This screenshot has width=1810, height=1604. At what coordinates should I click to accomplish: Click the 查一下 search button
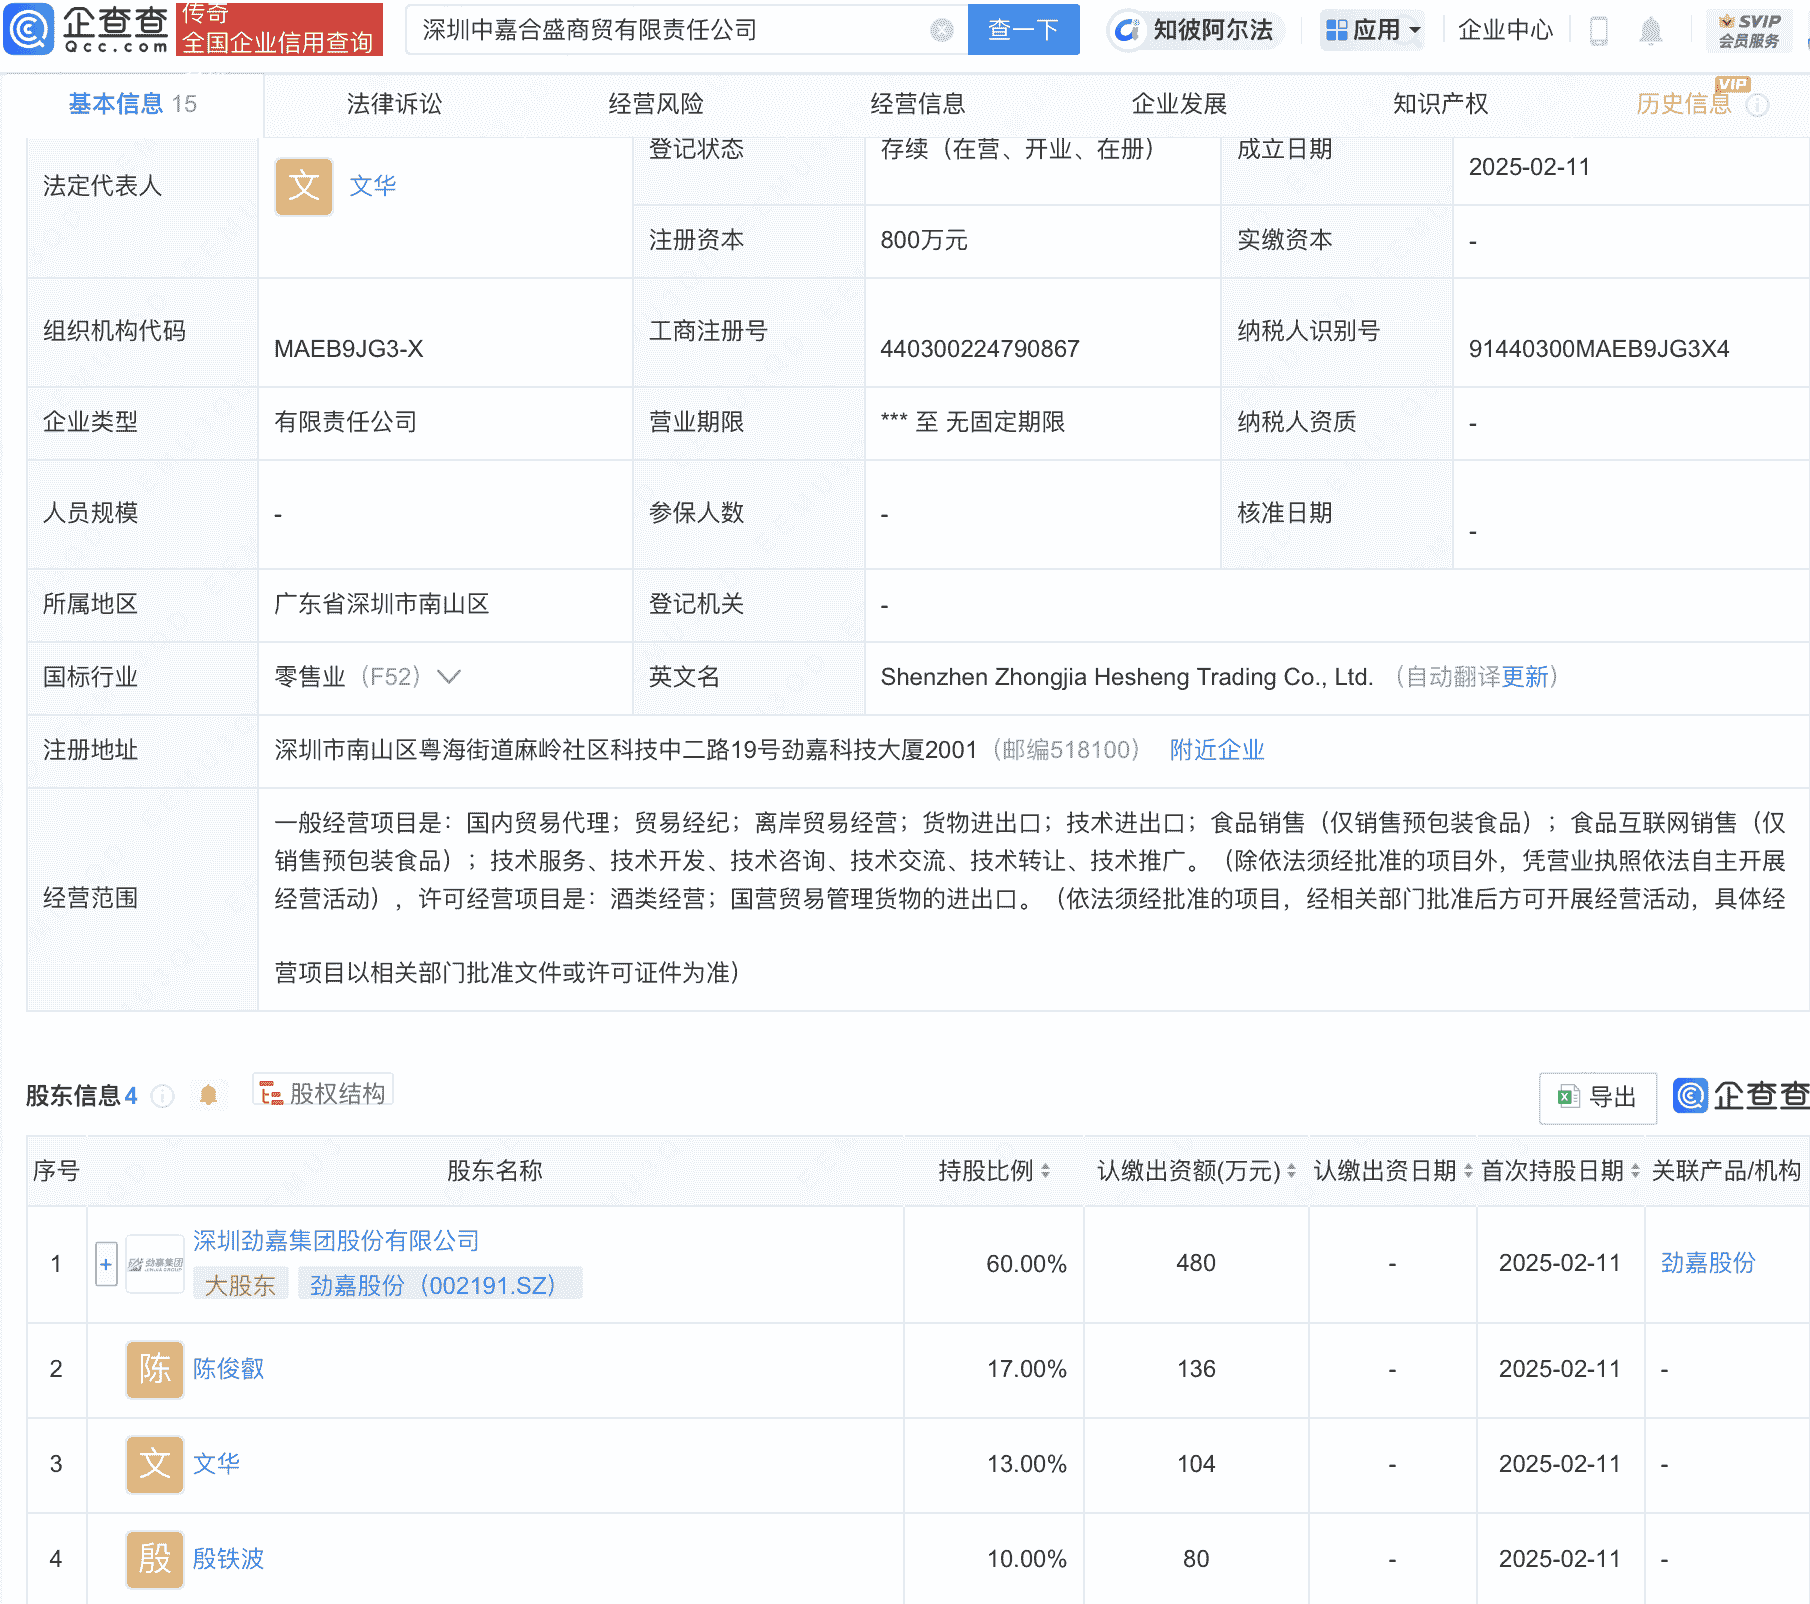[1022, 29]
